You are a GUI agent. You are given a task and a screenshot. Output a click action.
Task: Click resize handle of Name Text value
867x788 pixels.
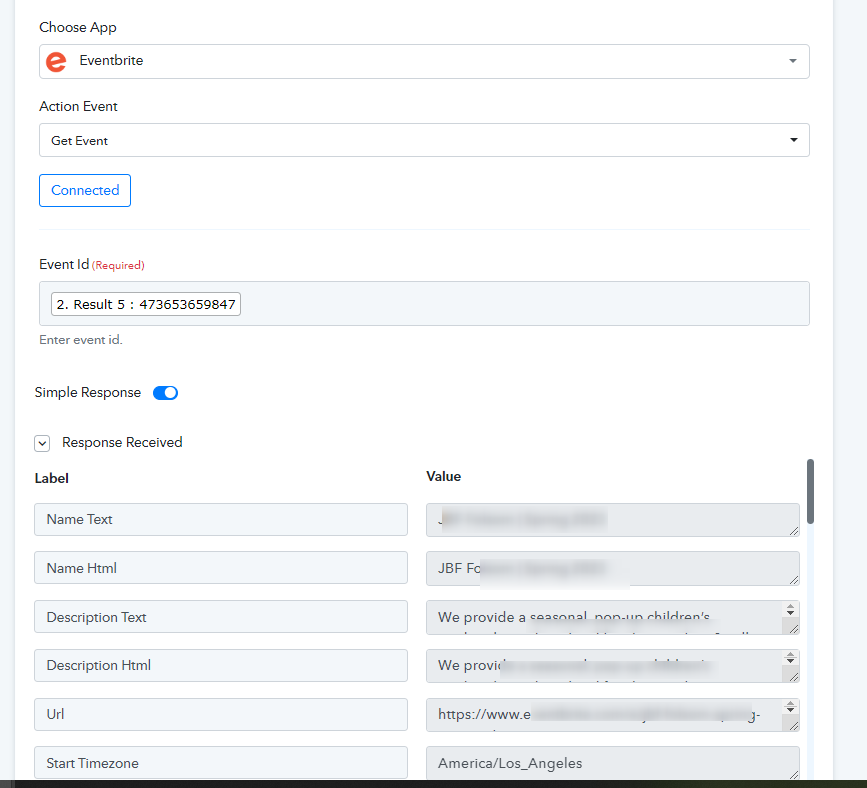click(794, 531)
